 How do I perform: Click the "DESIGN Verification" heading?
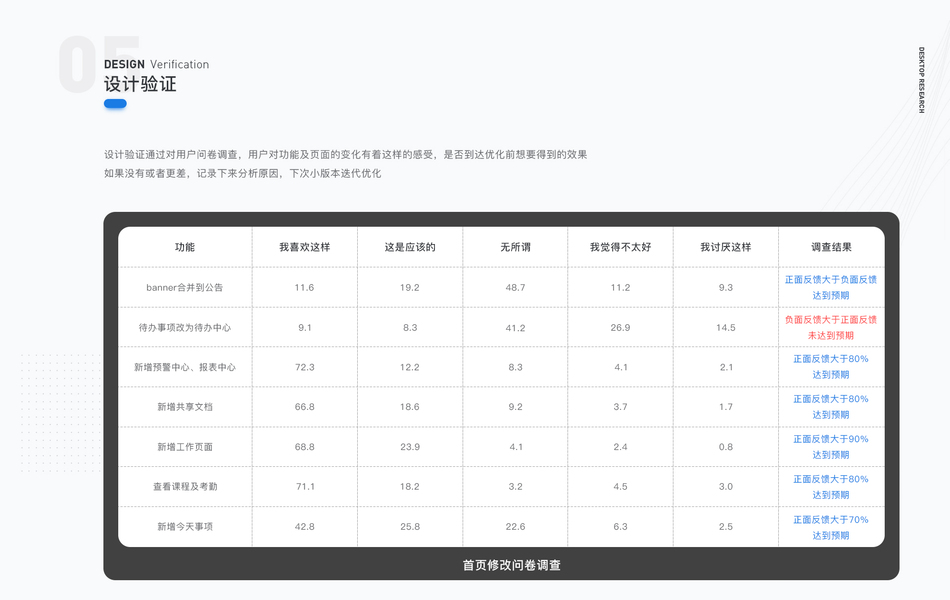[x=156, y=64]
